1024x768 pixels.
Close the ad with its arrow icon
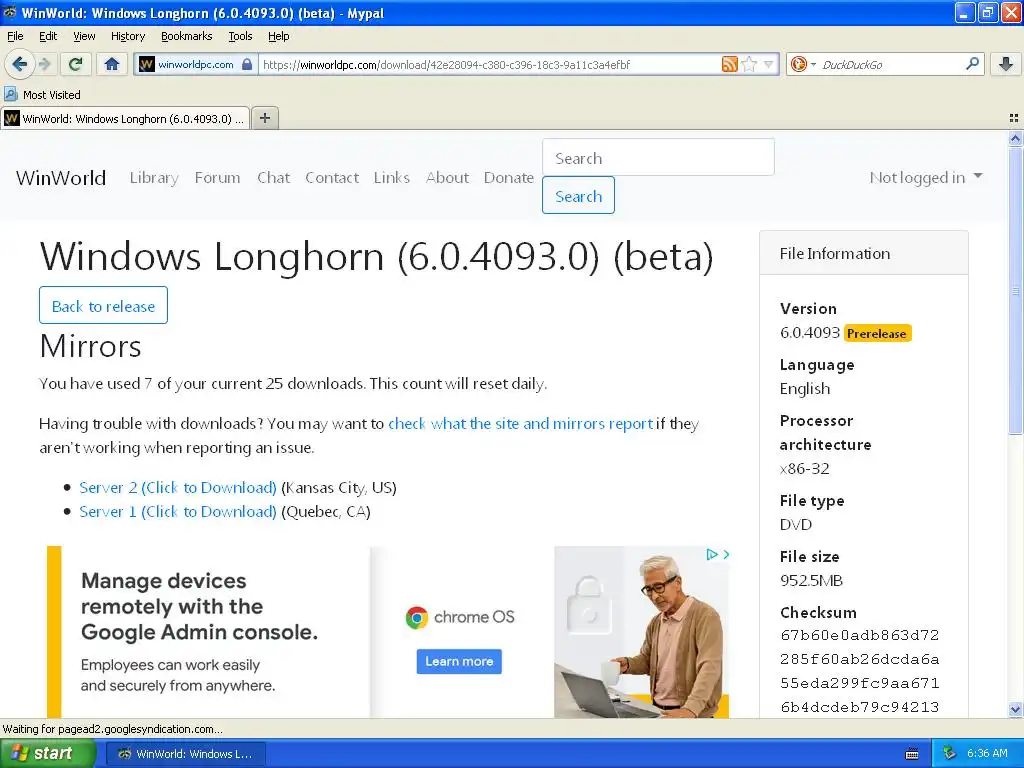[726, 554]
